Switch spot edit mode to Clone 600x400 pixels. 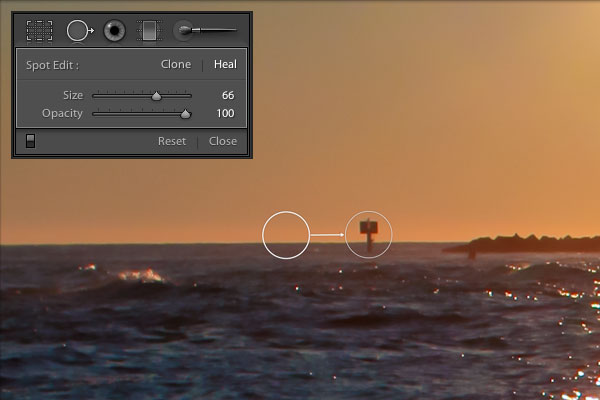(x=176, y=64)
